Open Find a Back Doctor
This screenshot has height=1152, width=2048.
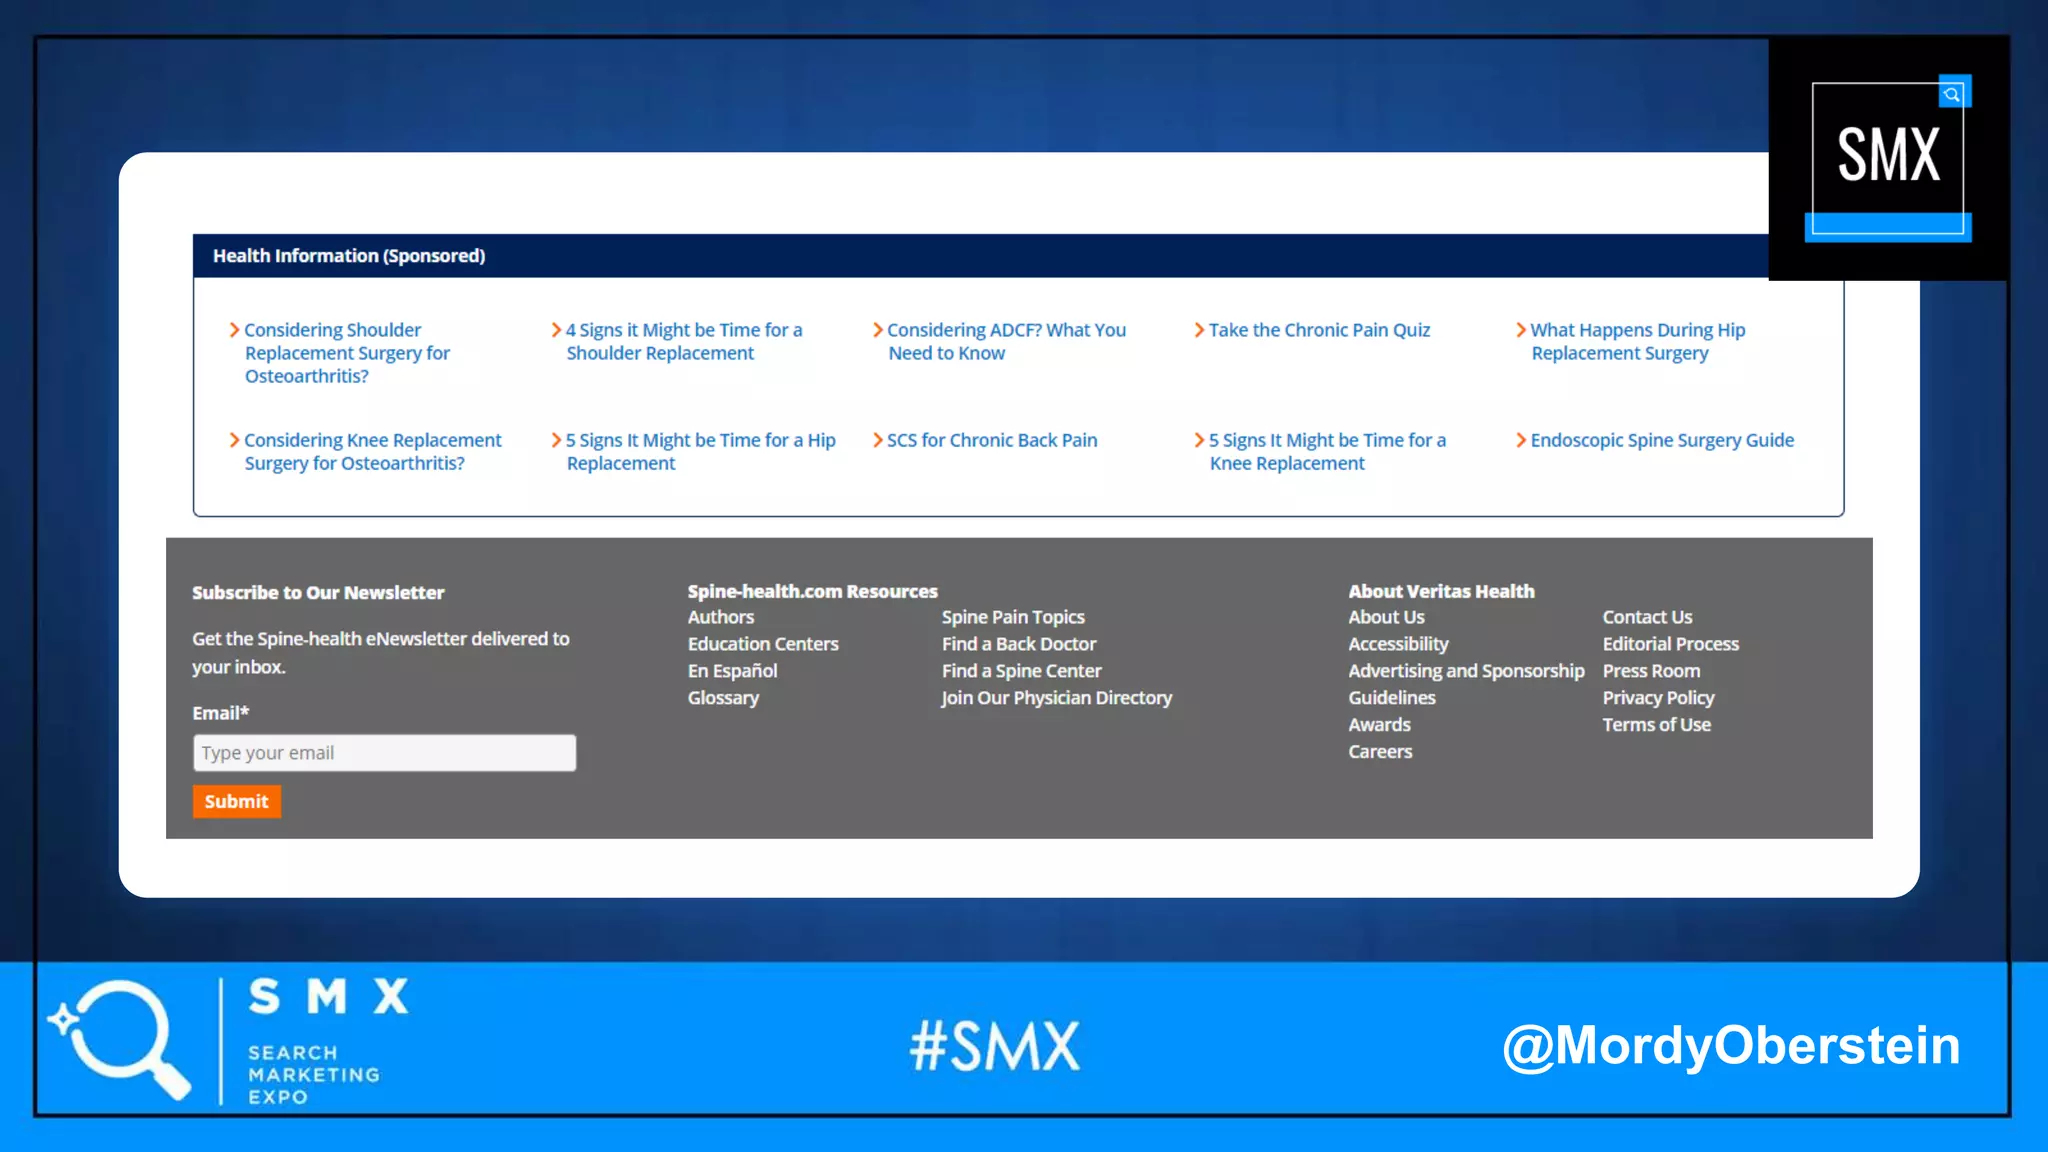(x=1018, y=644)
